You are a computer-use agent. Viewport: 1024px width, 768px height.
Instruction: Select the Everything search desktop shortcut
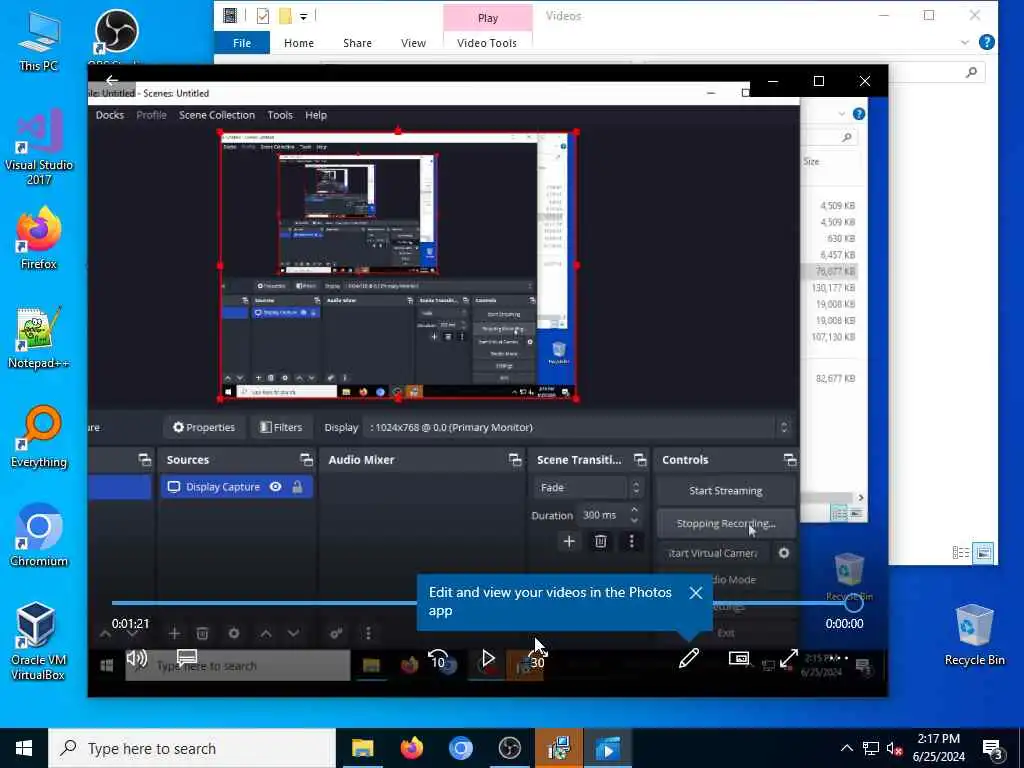pos(39,436)
